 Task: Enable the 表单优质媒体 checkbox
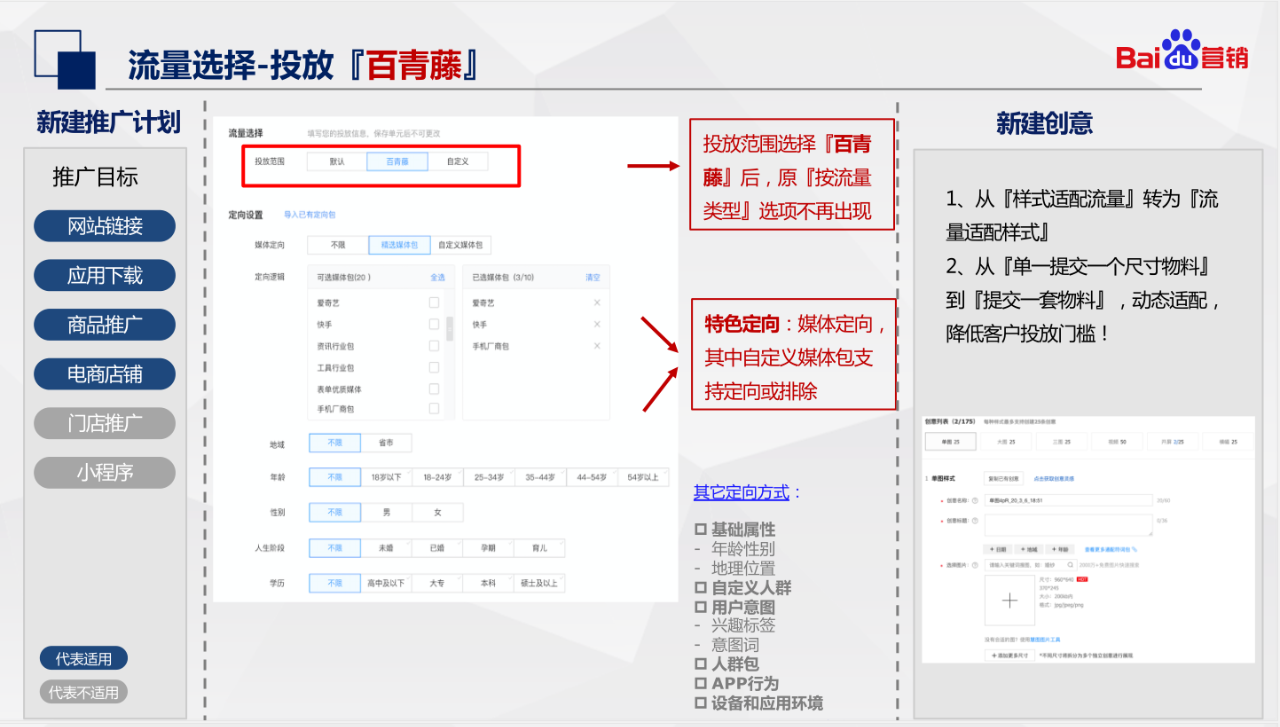click(434, 389)
